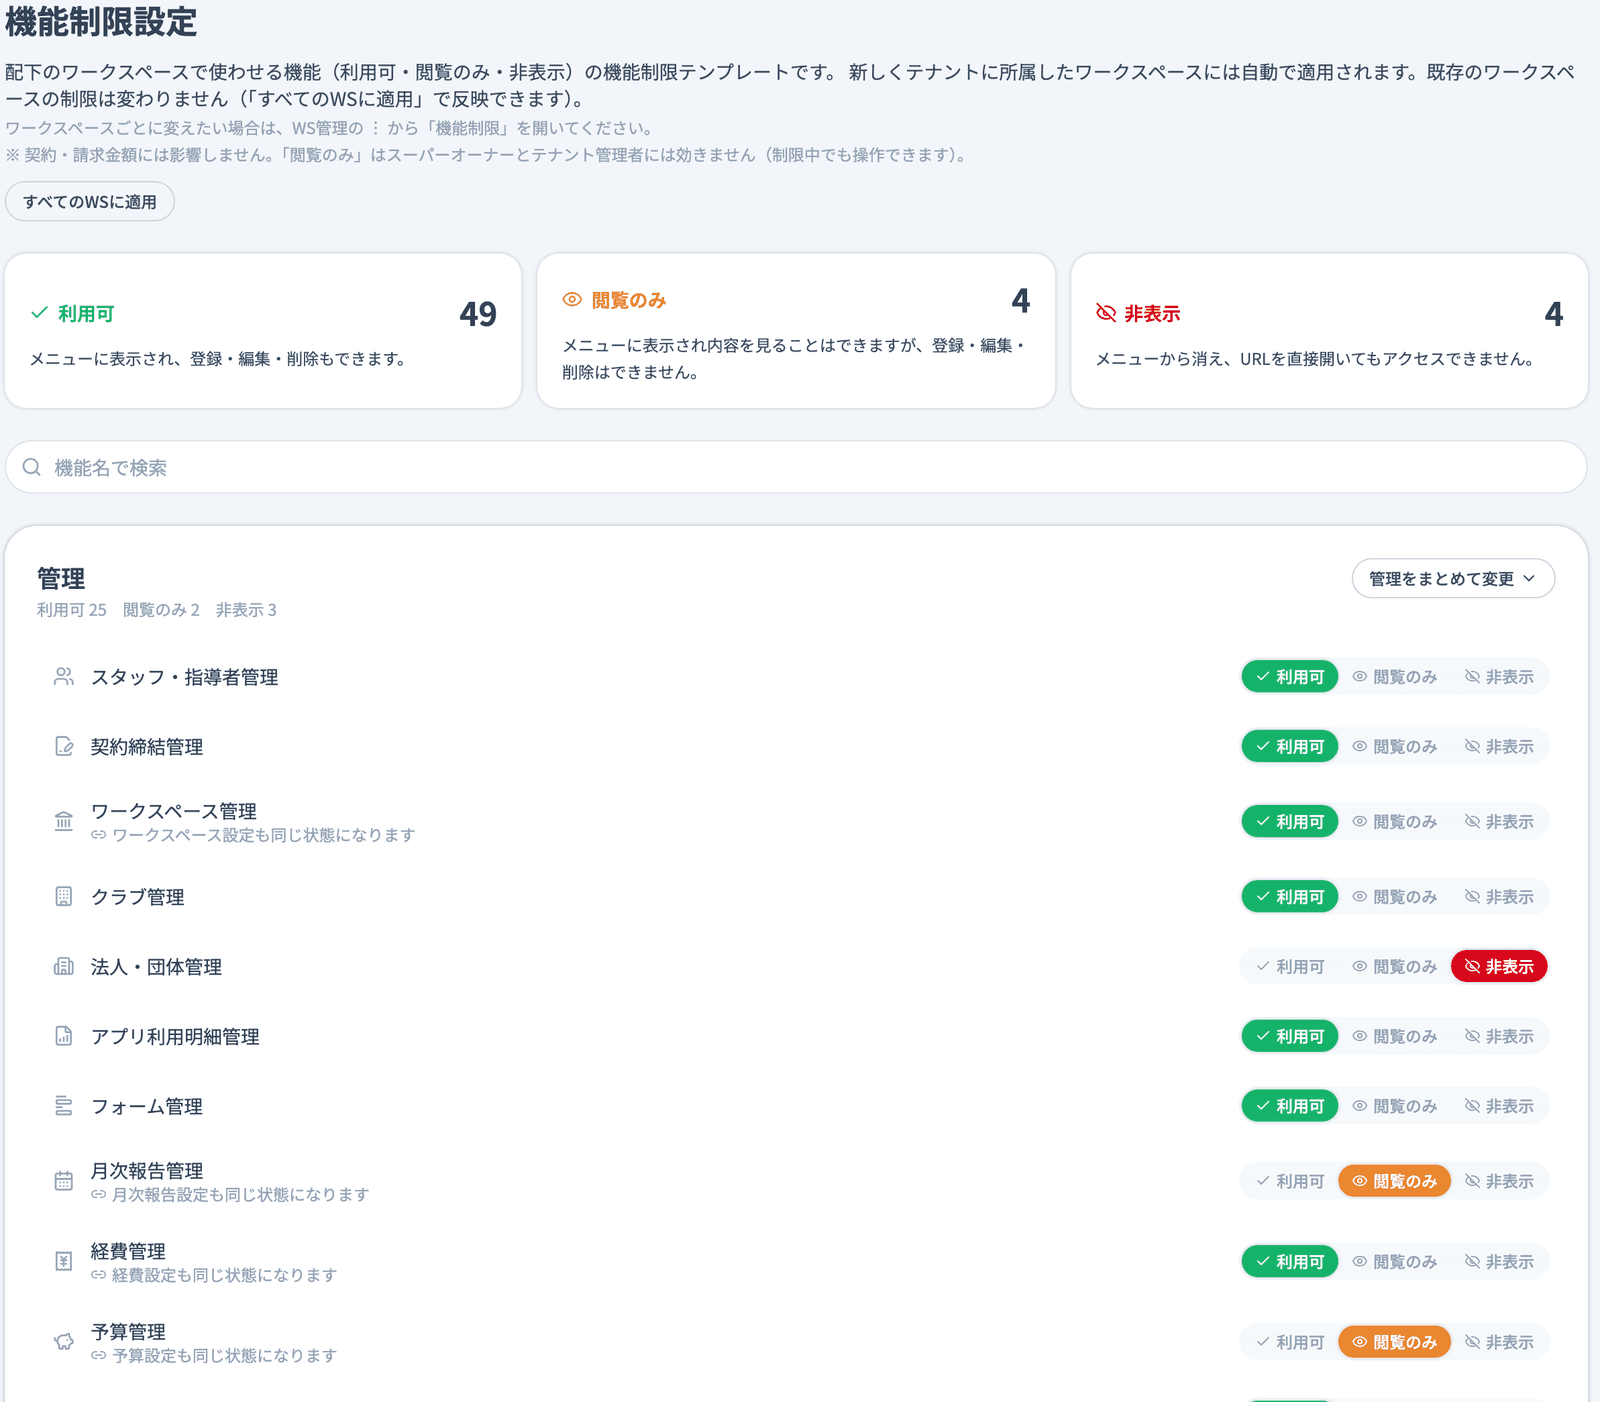Click the form icon beside フォーム管理

tap(64, 1107)
